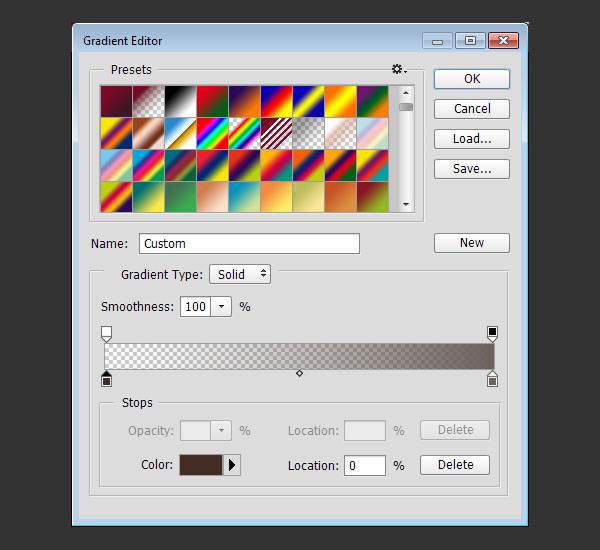Select the blue, yellow, blue gradient preset
The width and height of the screenshot is (600, 550).
[x=308, y=101]
